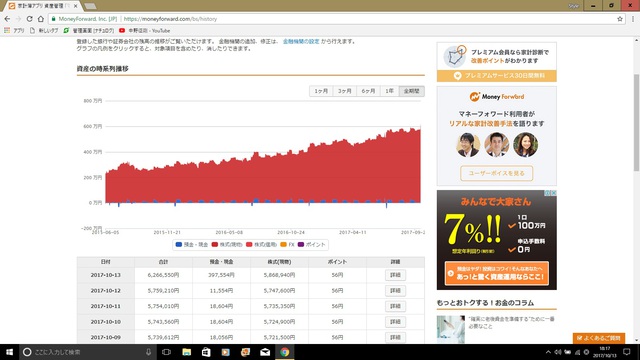Image resolution: width=640 pixels, height=360 pixels.
Task: Click the みんなで大家さん 7% advertisement
Action: point(497,240)
